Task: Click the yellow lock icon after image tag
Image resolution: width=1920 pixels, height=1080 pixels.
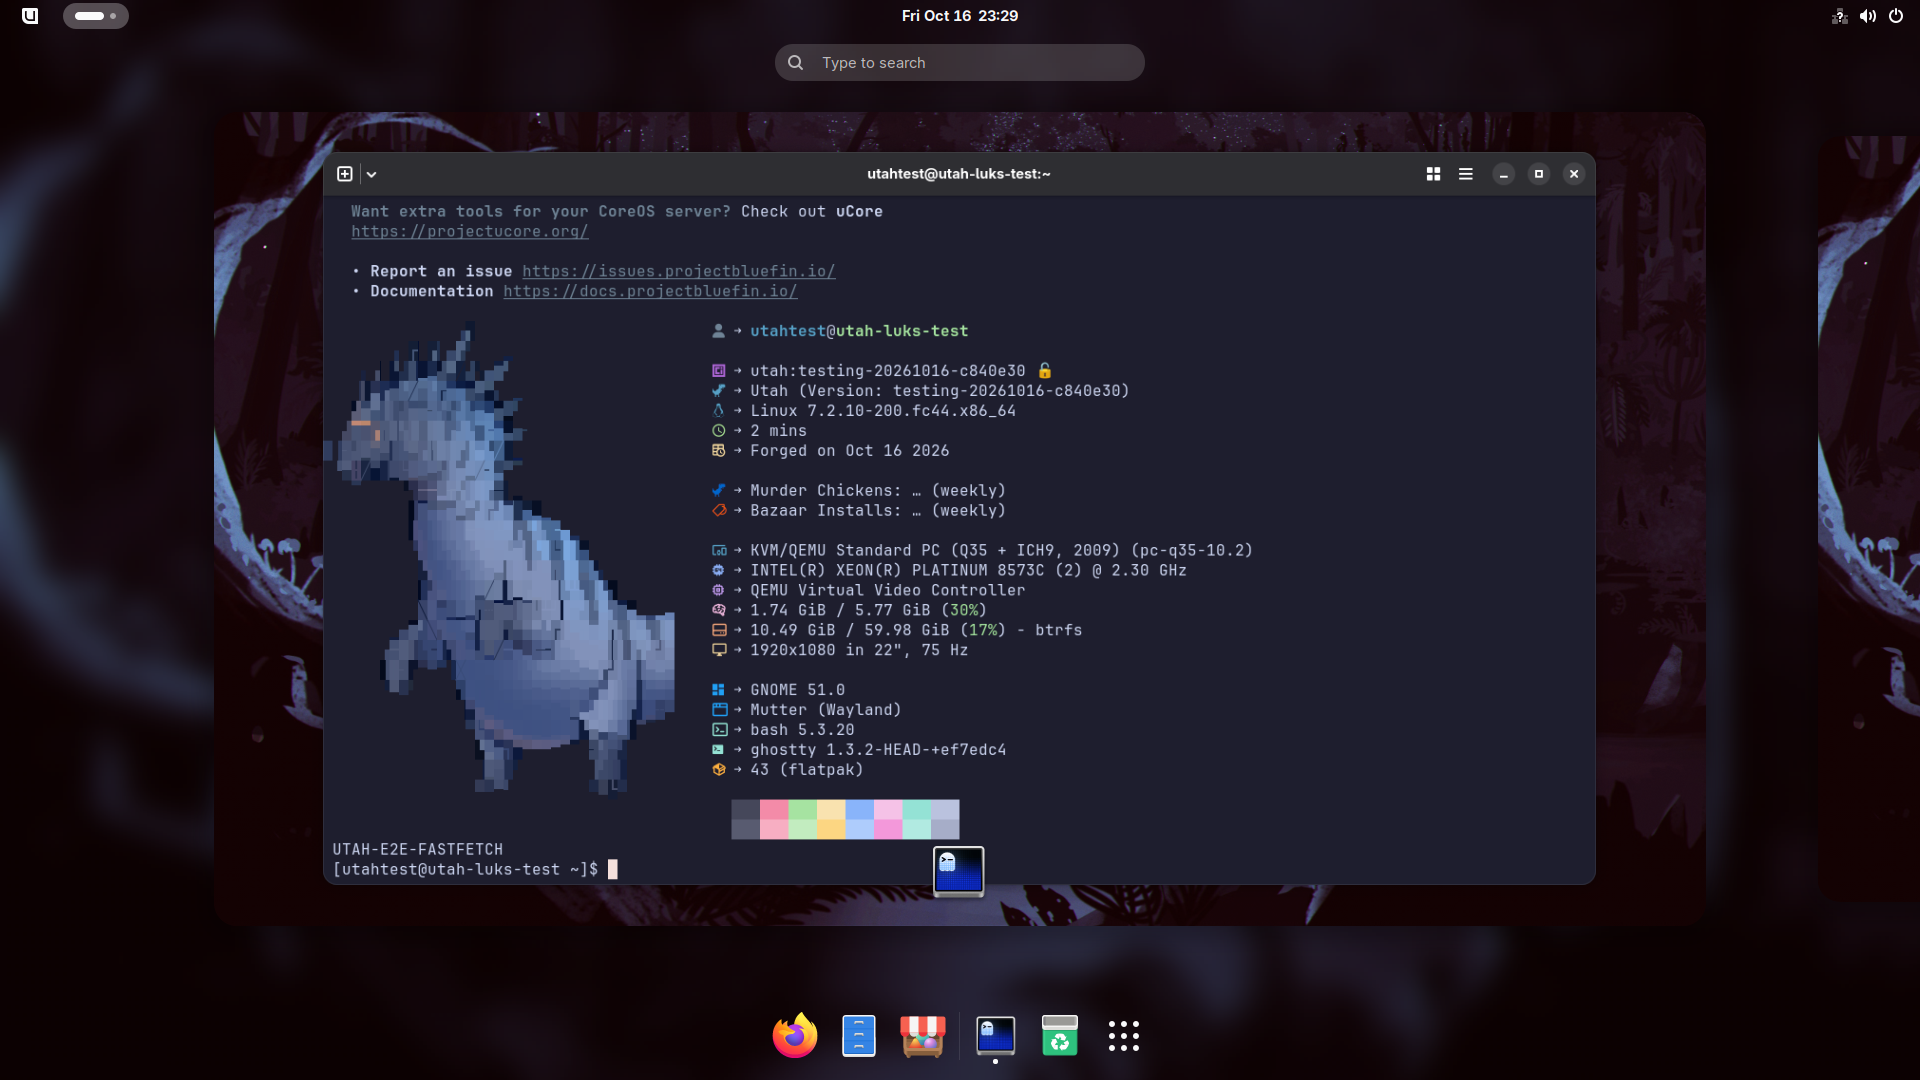Action: 1045,370
